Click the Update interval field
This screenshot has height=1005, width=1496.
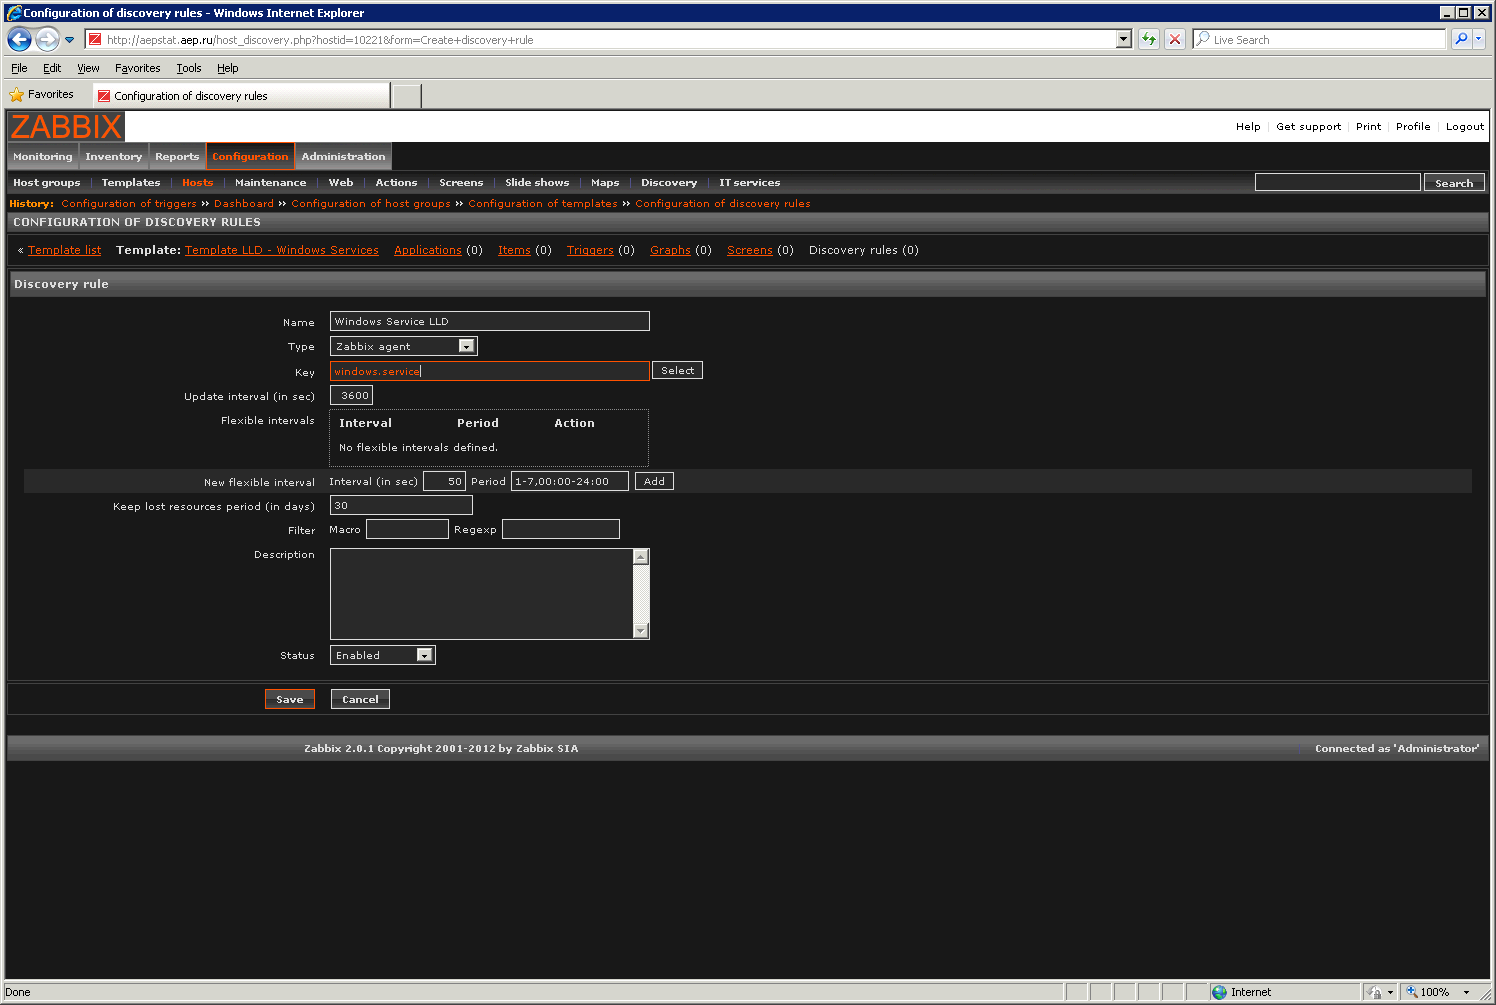(x=351, y=395)
